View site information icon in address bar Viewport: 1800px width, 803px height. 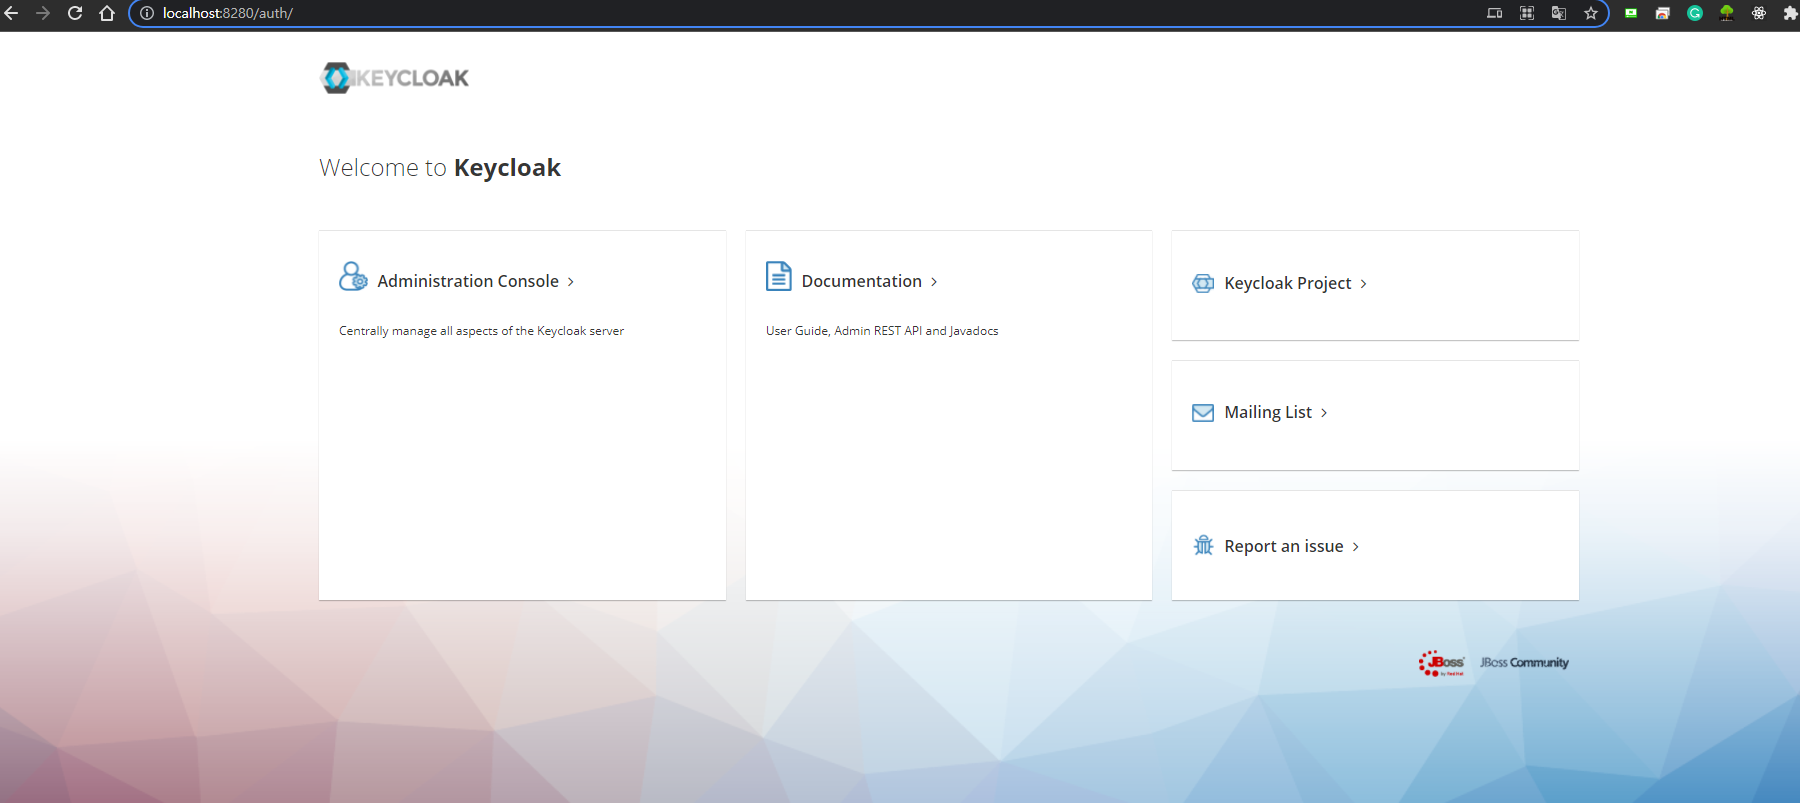point(147,13)
